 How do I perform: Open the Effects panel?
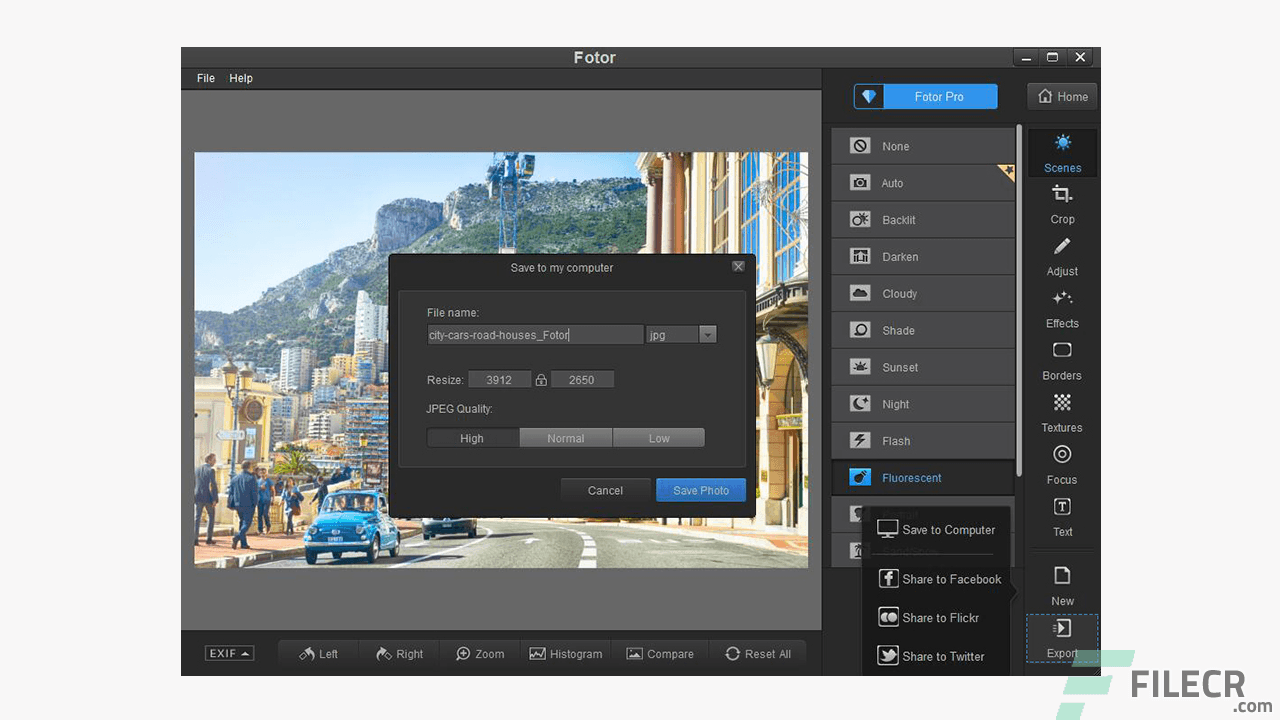point(1062,309)
